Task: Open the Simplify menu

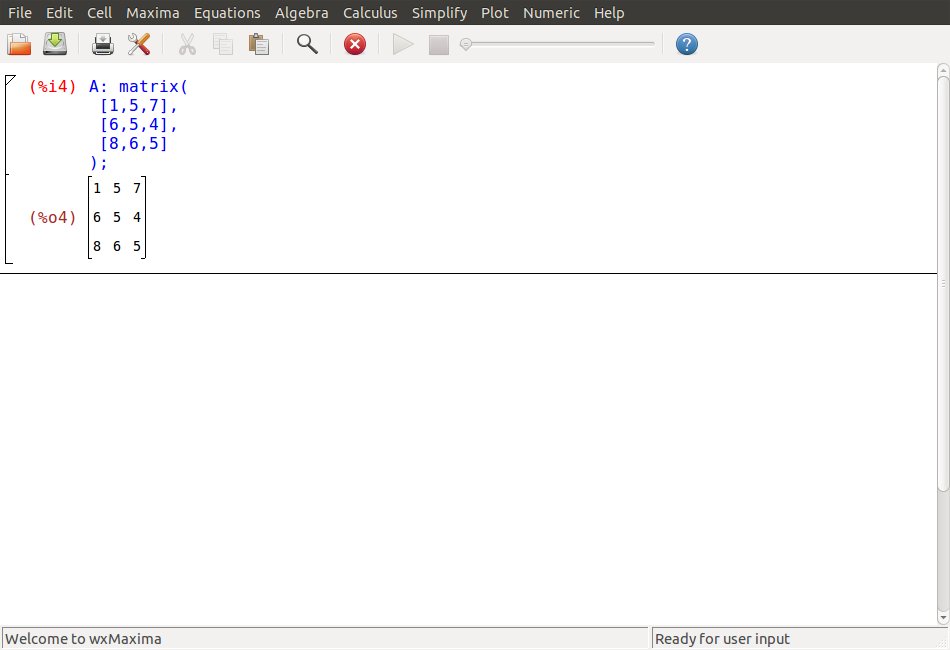Action: (439, 13)
